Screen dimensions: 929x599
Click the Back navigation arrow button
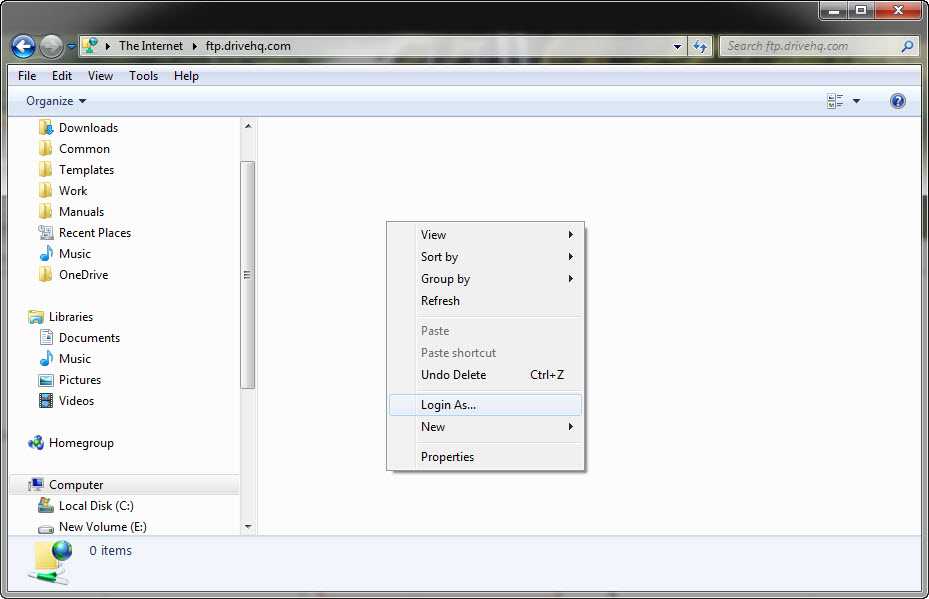24,46
